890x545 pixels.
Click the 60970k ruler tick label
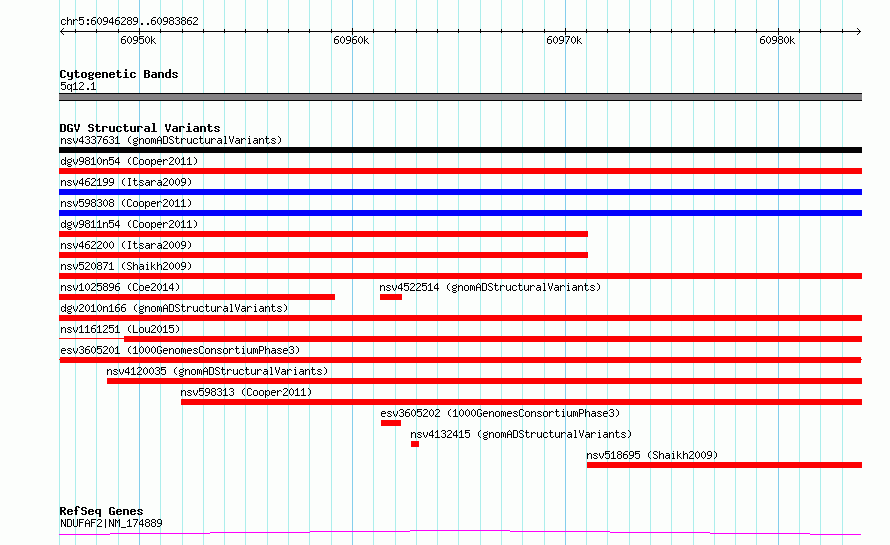point(564,40)
